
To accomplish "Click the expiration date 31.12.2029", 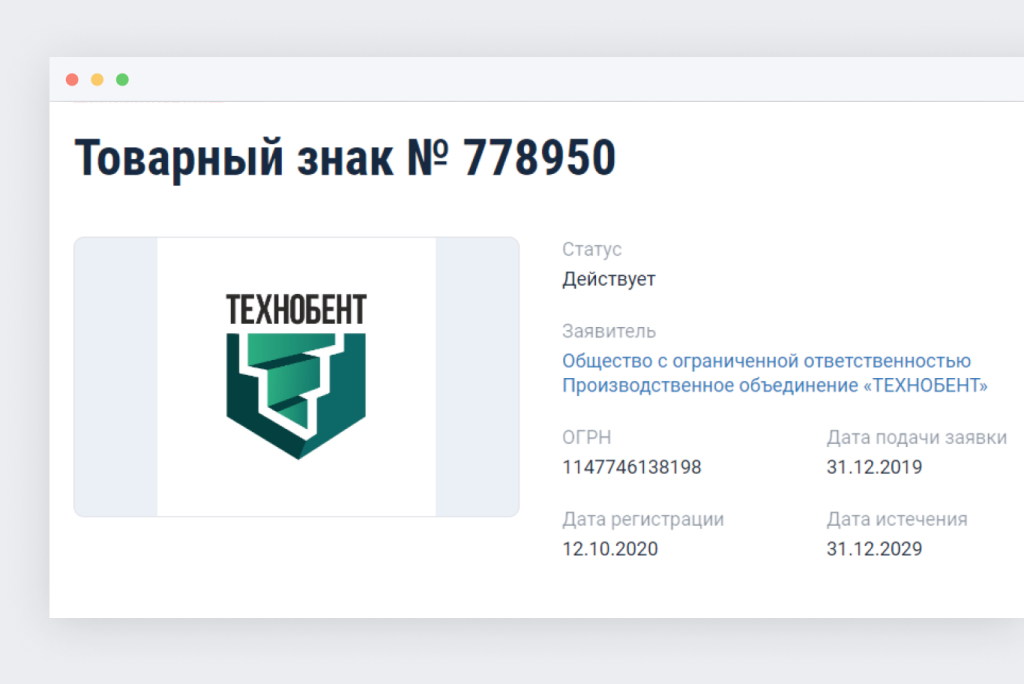I will [x=874, y=549].
